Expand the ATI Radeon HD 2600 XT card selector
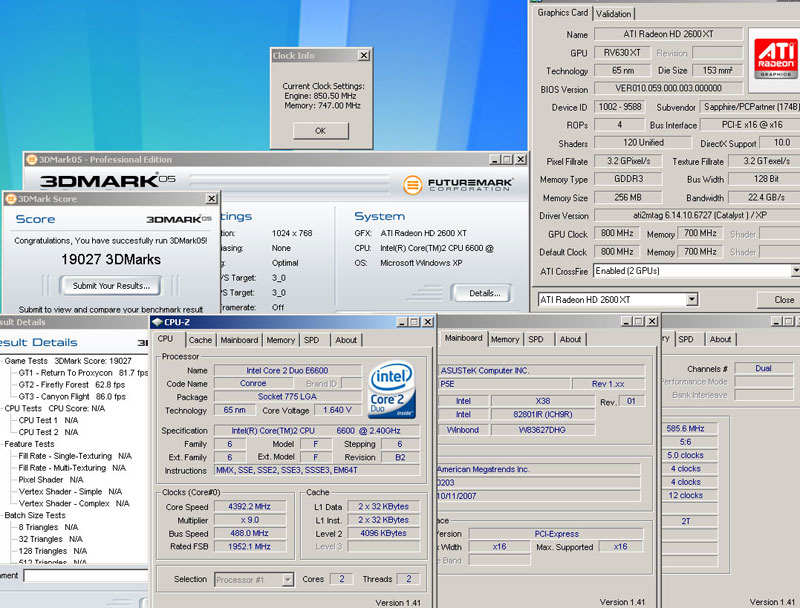 click(692, 299)
